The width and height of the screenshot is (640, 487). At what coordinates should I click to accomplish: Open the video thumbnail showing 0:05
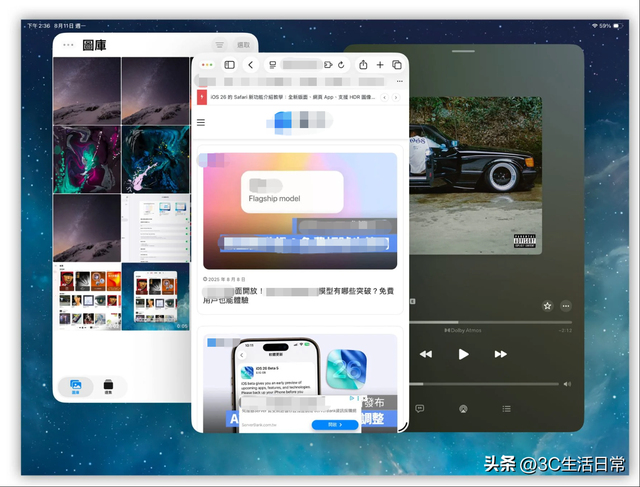(x=156, y=296)
